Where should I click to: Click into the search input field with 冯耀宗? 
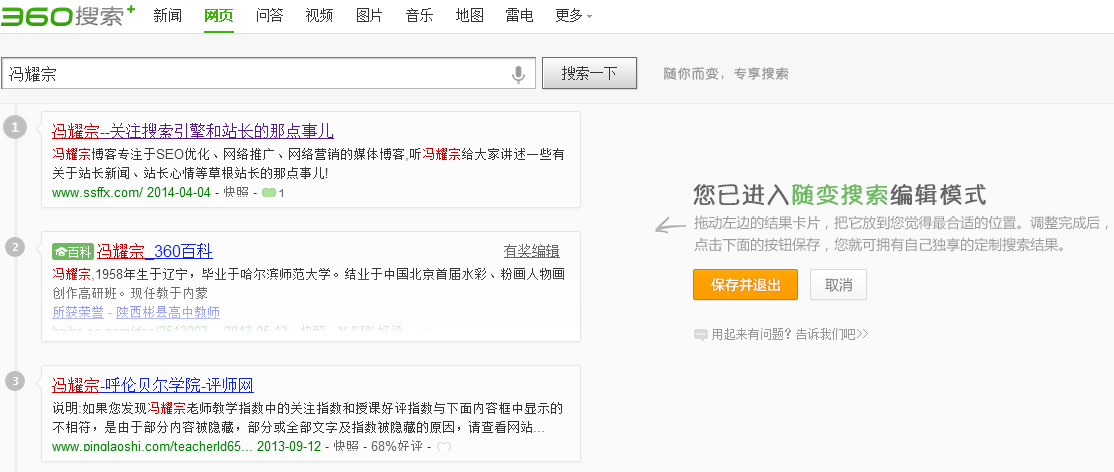tap(269, 73)
